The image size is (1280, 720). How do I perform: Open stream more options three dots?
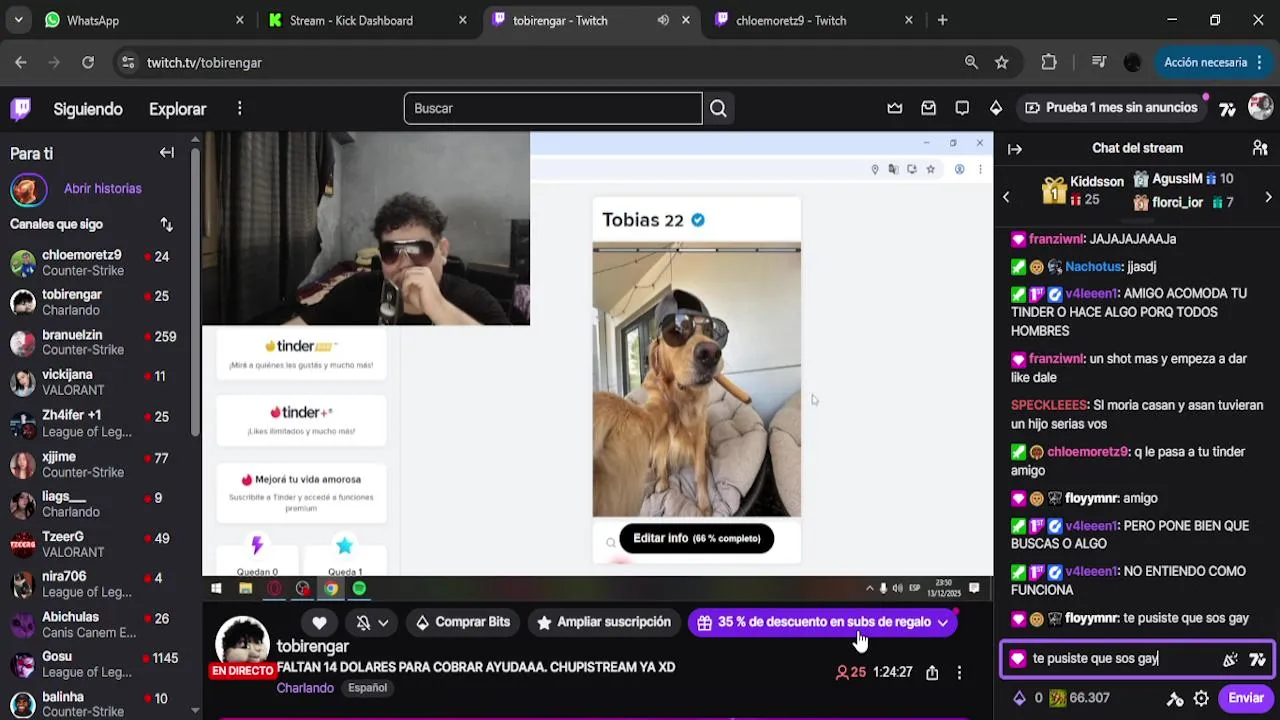959,673
